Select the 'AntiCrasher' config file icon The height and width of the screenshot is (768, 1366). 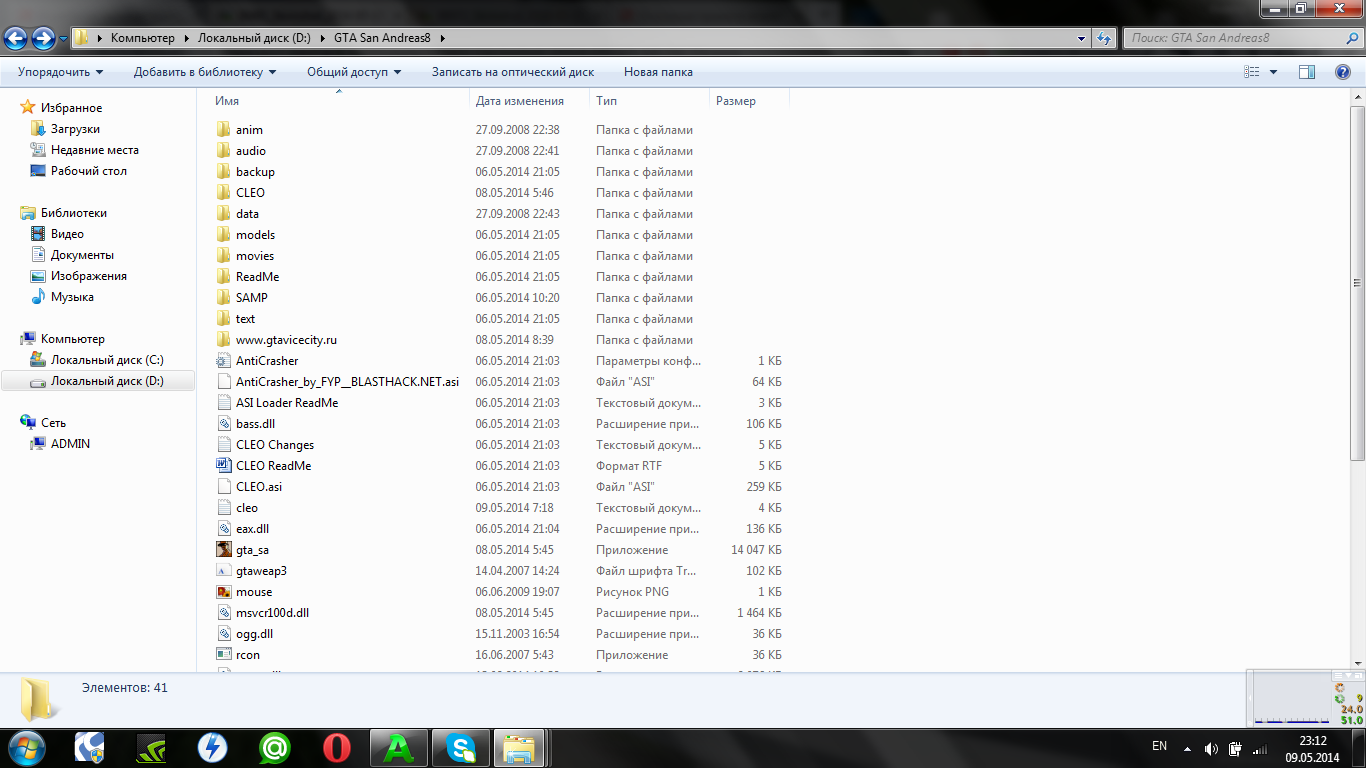tap(224, 361)
